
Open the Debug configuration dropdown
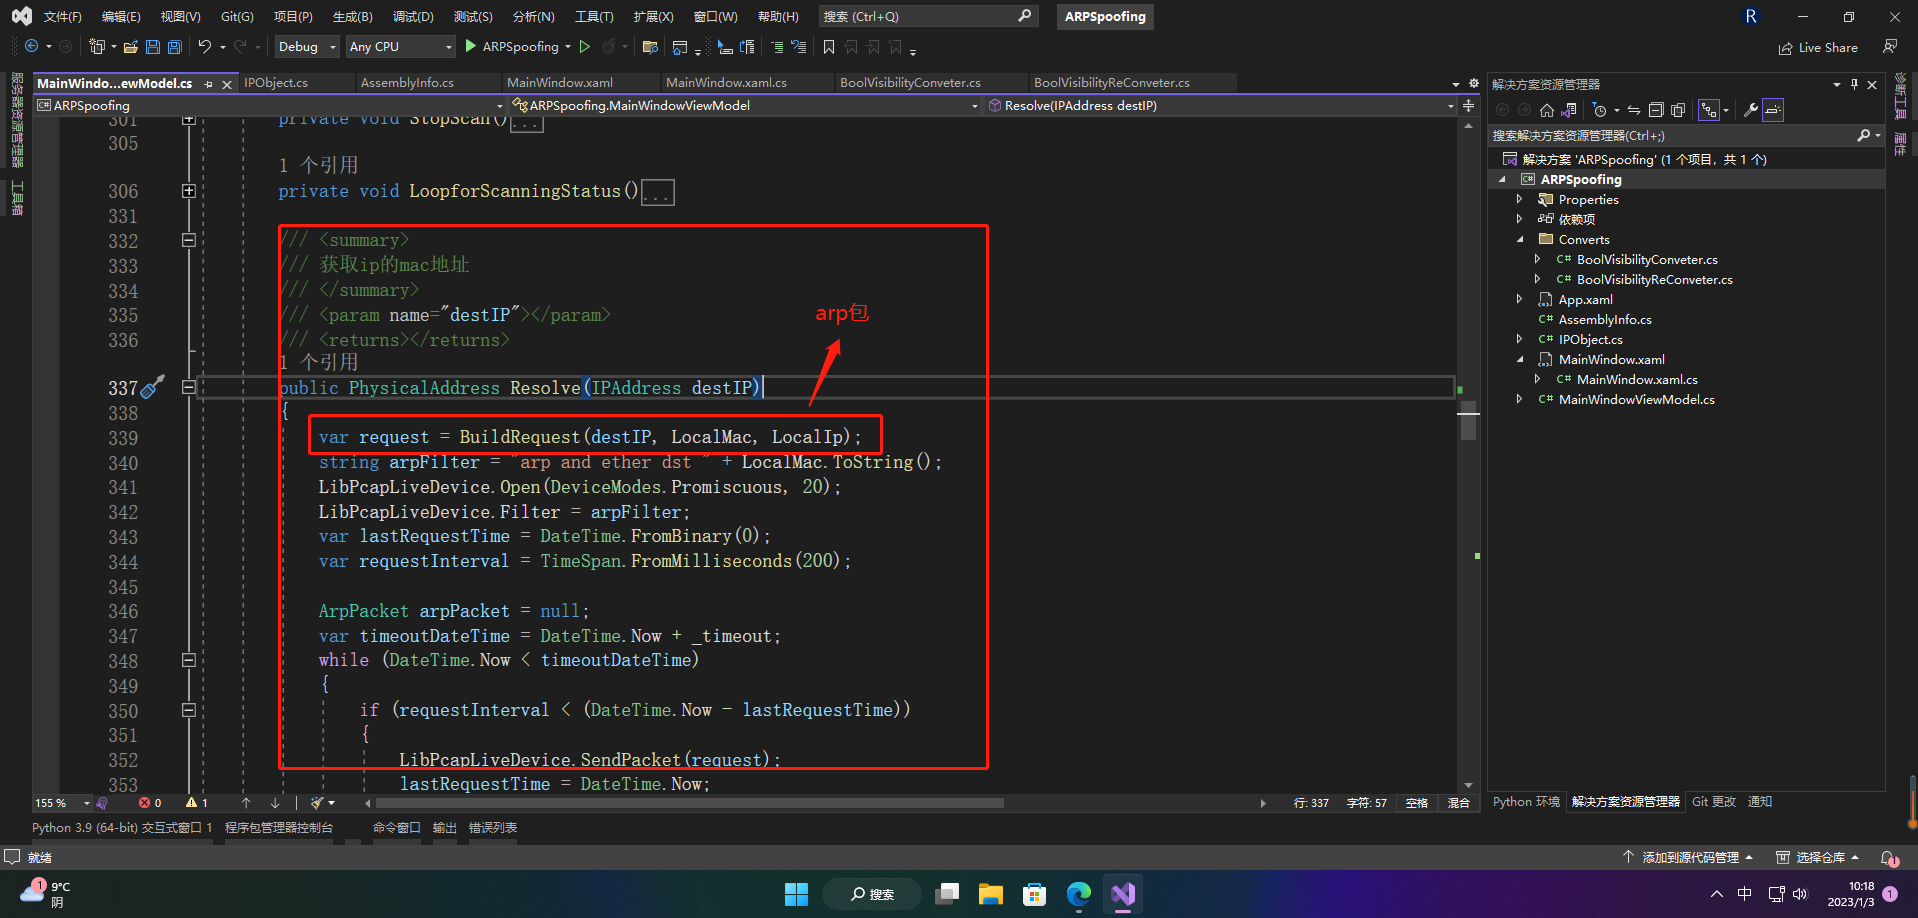coord(306,46)
